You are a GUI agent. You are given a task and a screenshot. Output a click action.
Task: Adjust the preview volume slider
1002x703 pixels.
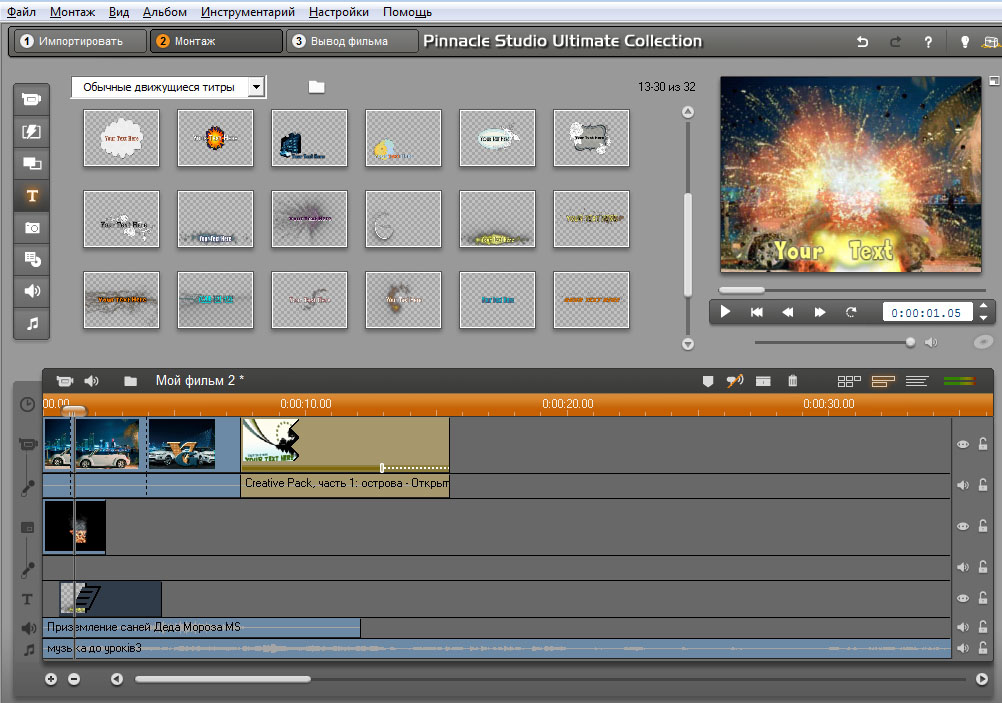(909, 342)
